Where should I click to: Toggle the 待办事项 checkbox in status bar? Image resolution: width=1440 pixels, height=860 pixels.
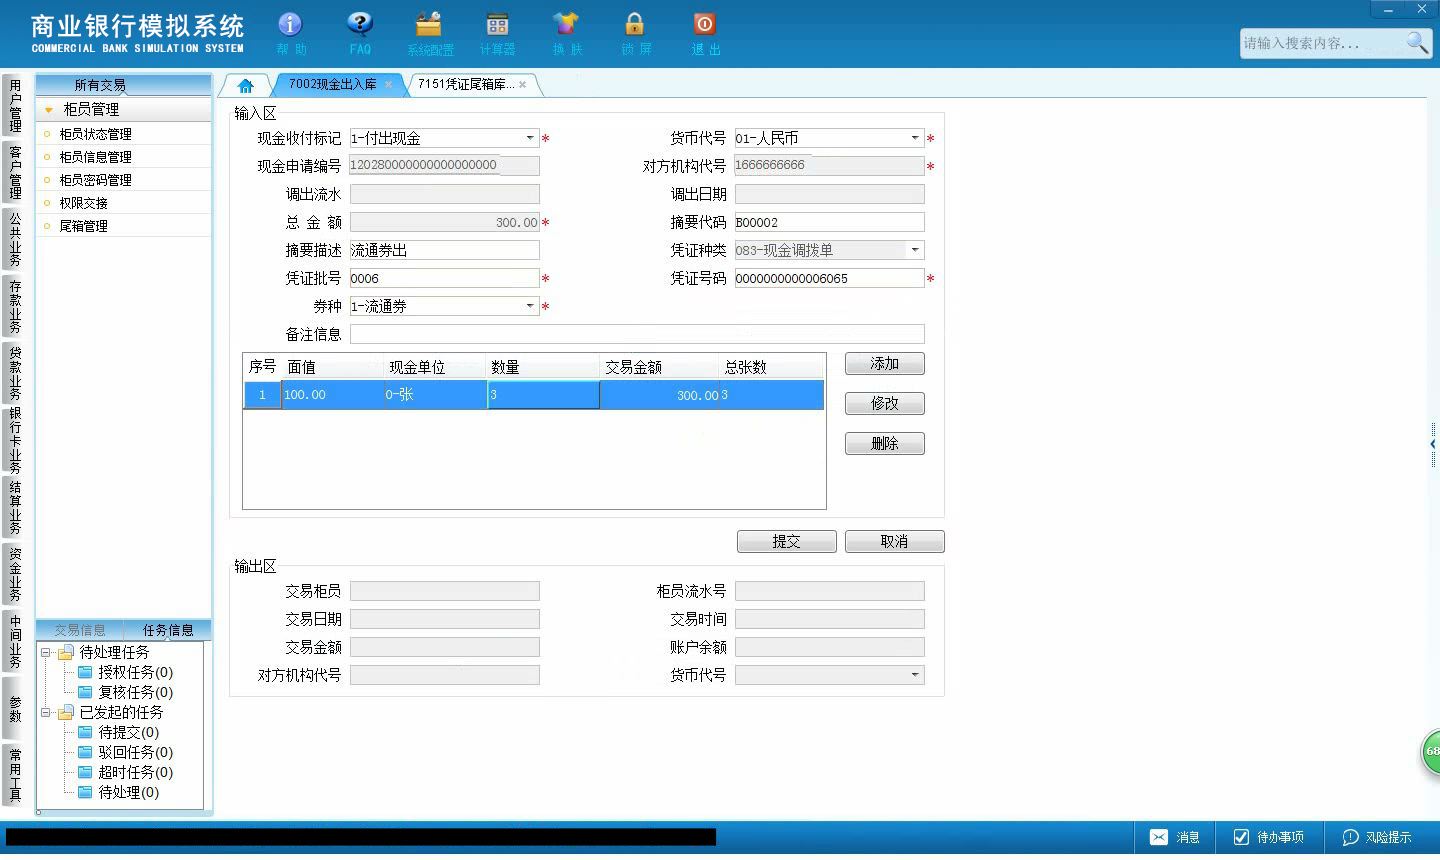click(x=1241, y=837)
